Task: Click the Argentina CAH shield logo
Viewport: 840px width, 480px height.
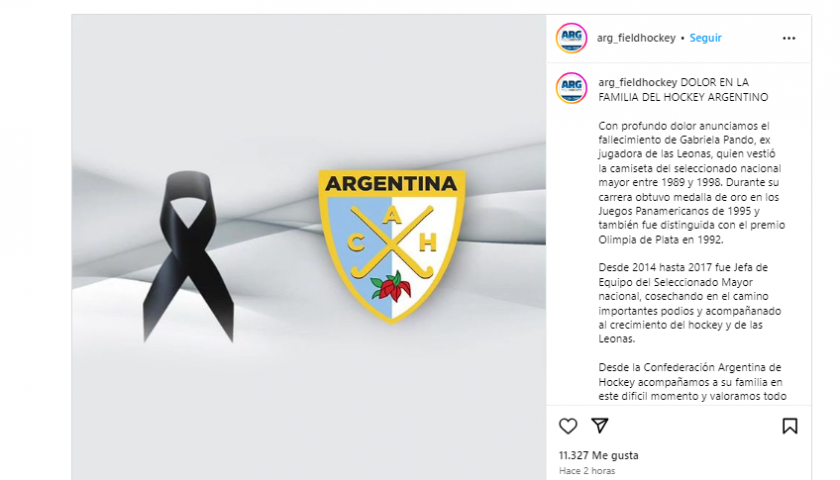Action: point(392,246)
